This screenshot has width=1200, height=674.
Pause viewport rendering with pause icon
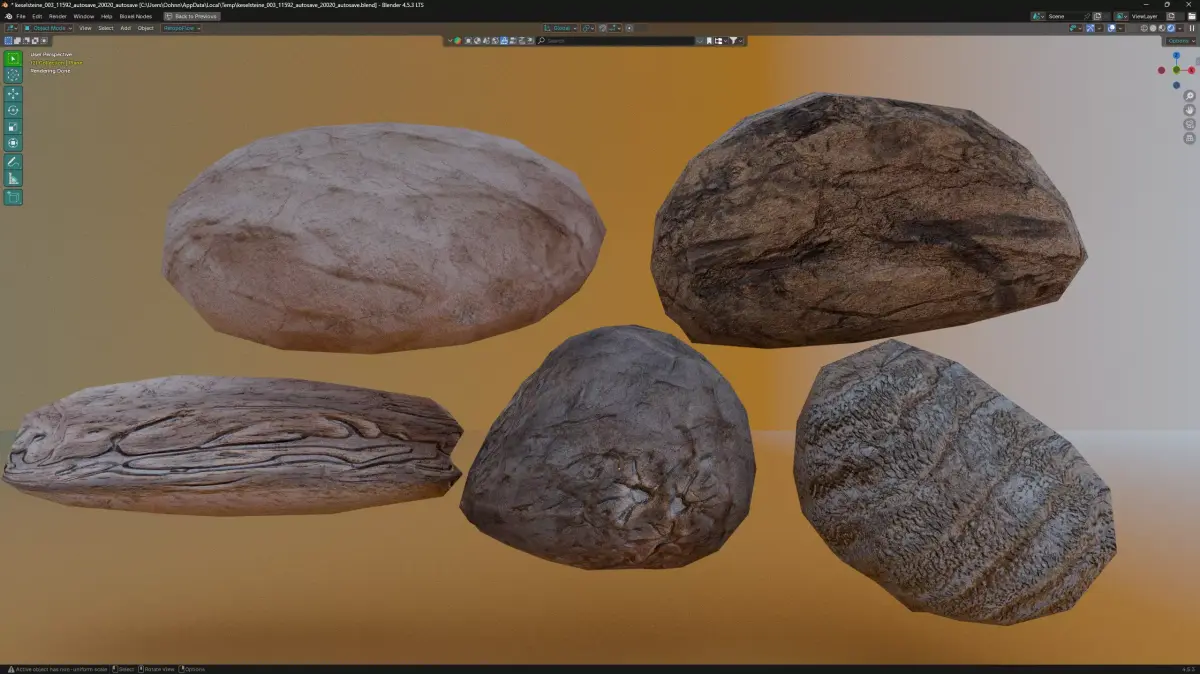coord(1191,28)
